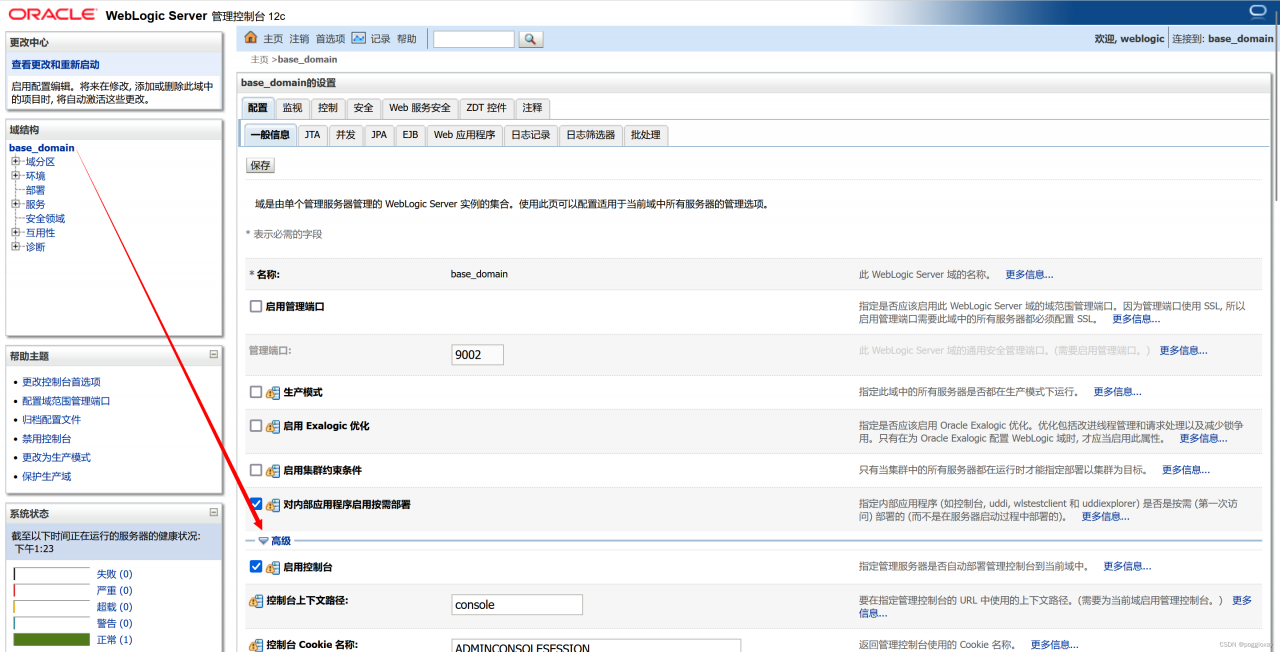1280x652 pixels.
Task: Click the 保存 save button
Action: coord(261,166)
